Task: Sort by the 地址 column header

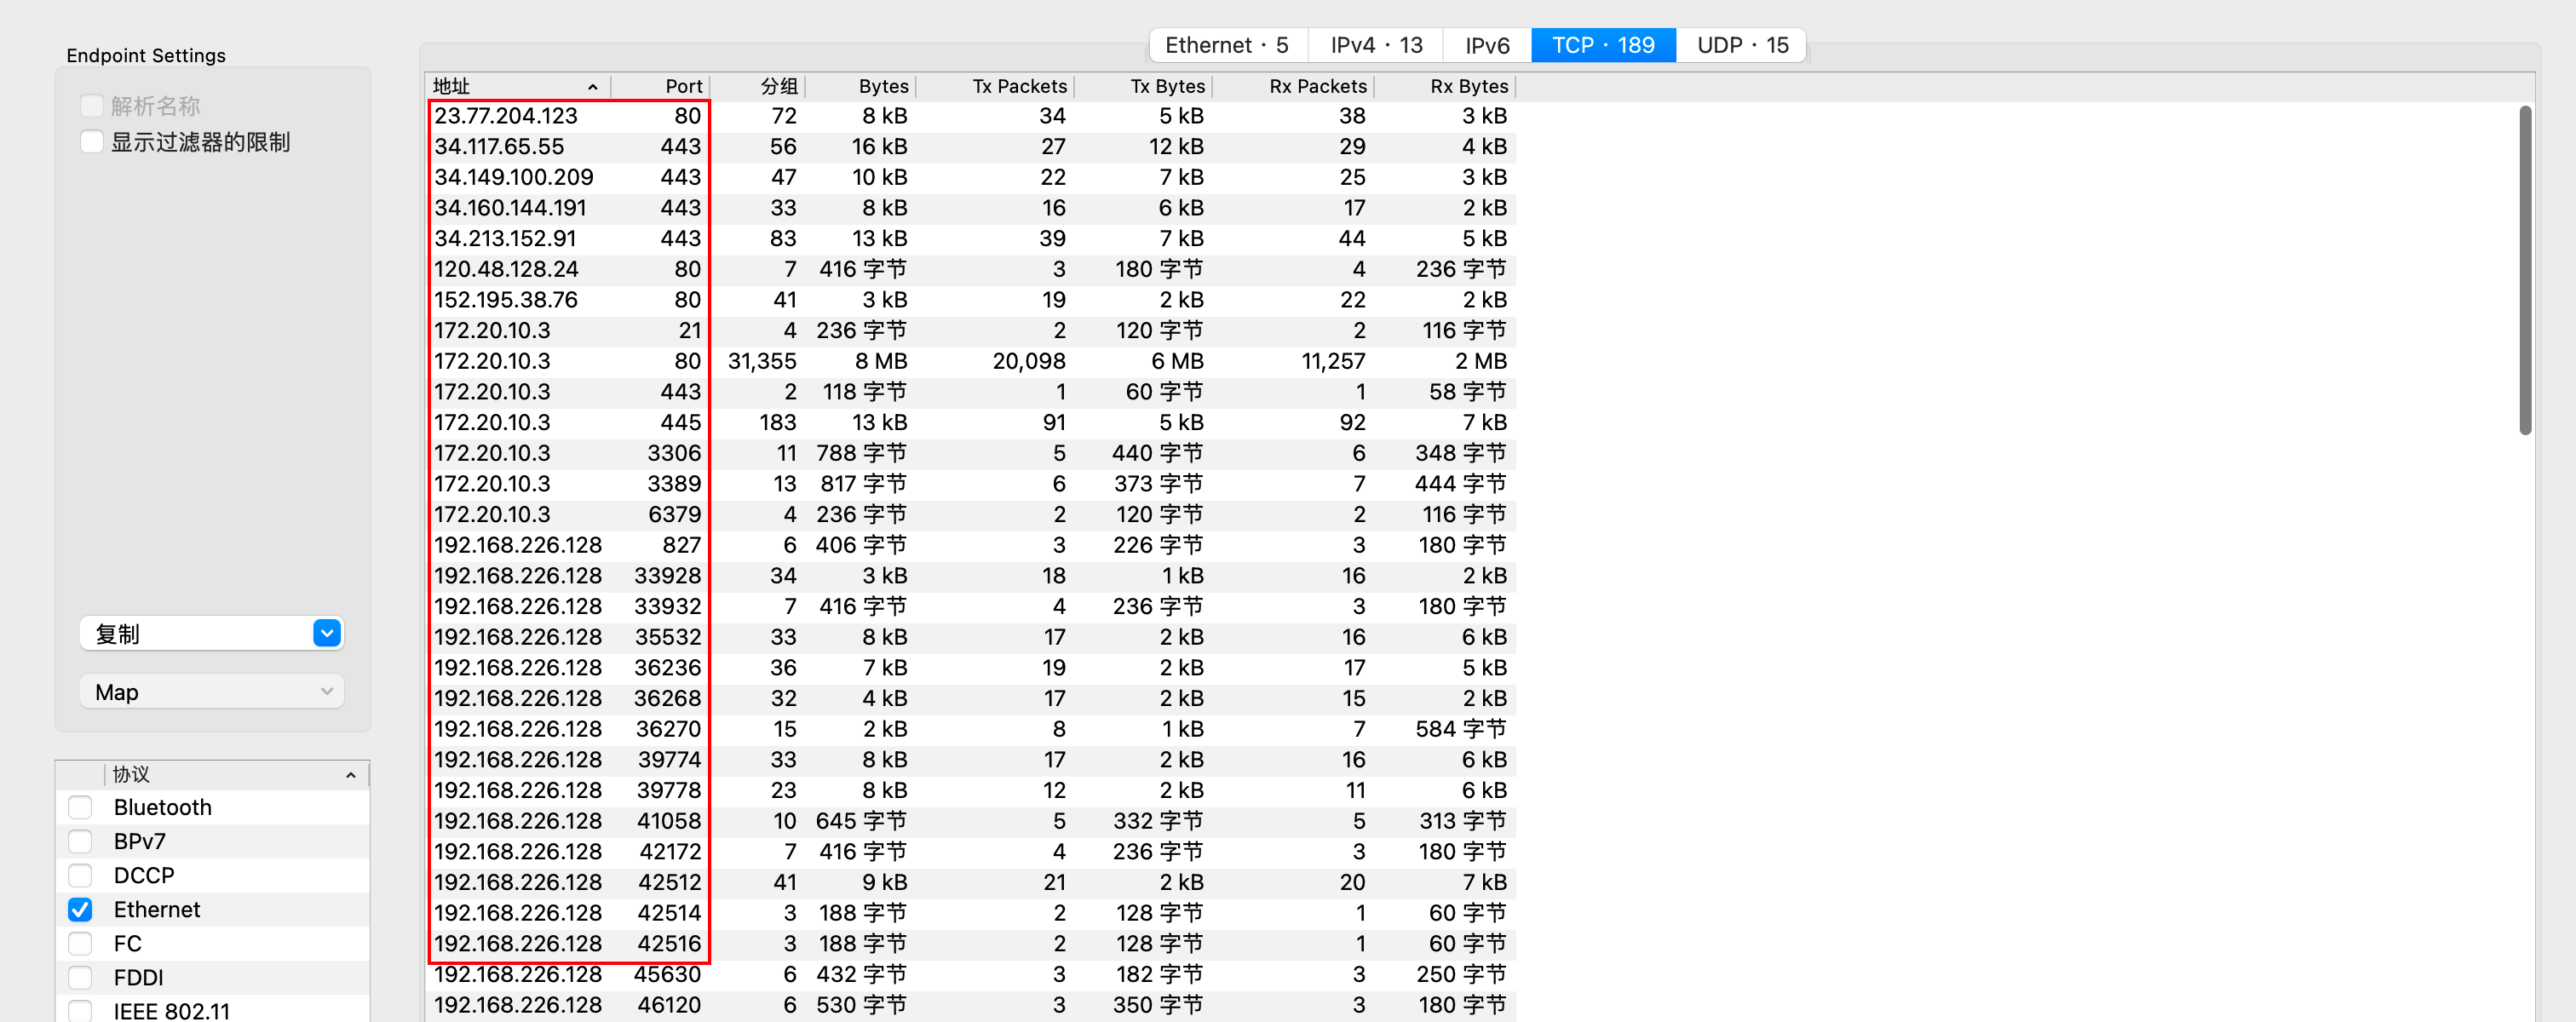Action: (517, 86)
